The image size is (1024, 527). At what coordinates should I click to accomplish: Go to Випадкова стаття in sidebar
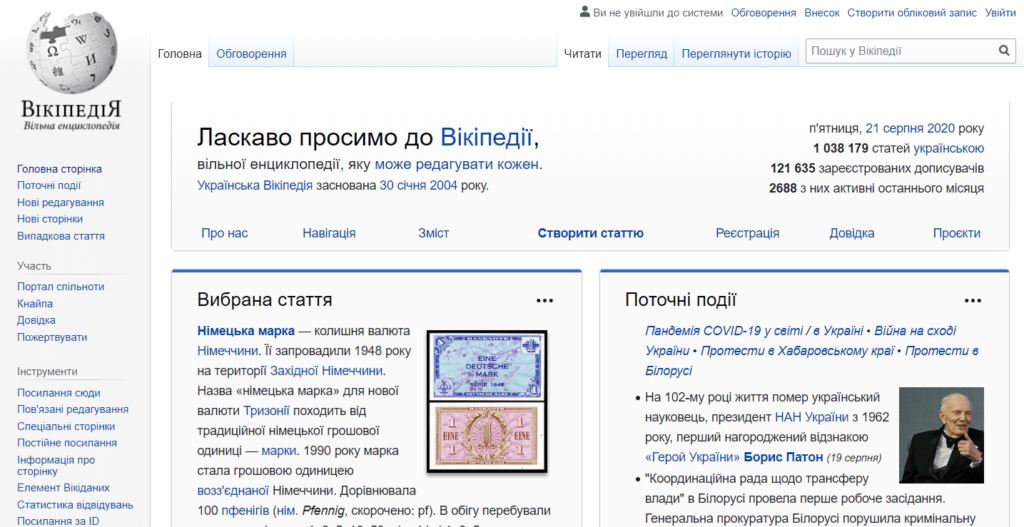[60, 236]
